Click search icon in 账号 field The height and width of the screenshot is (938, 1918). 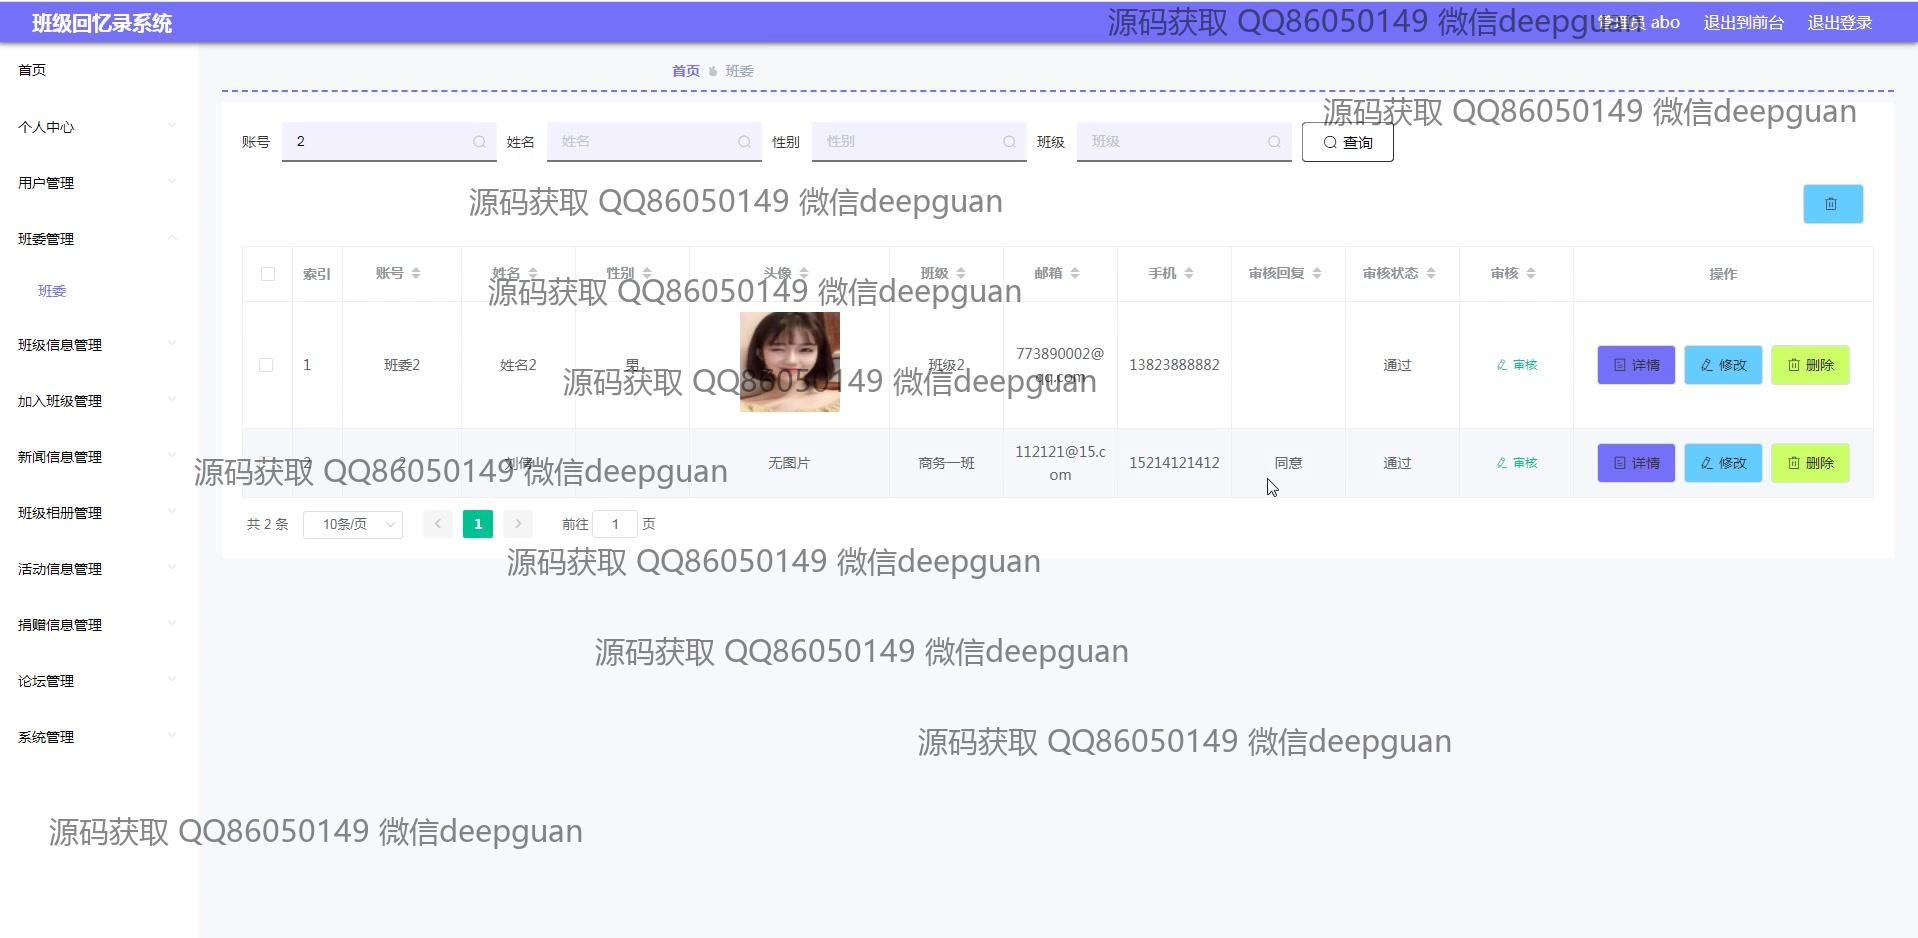tap(479, 142)
